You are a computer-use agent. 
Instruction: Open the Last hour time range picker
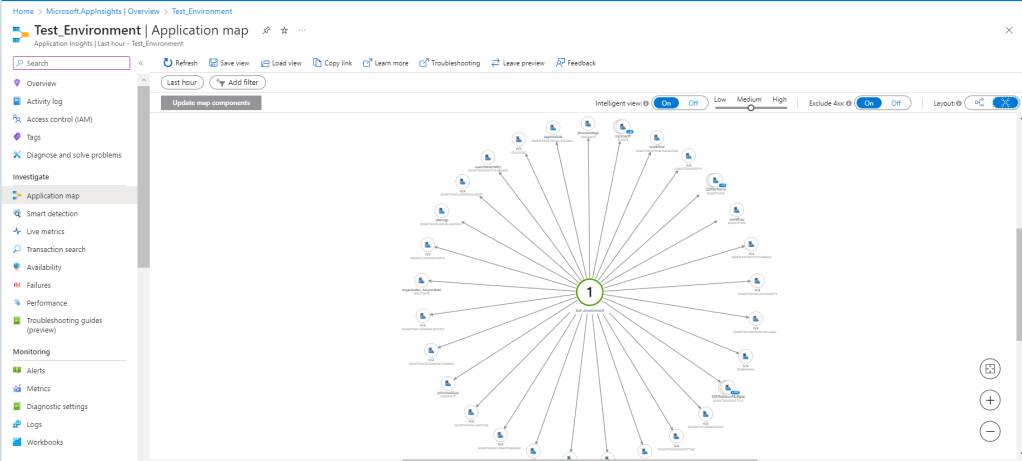pos(182,82)
